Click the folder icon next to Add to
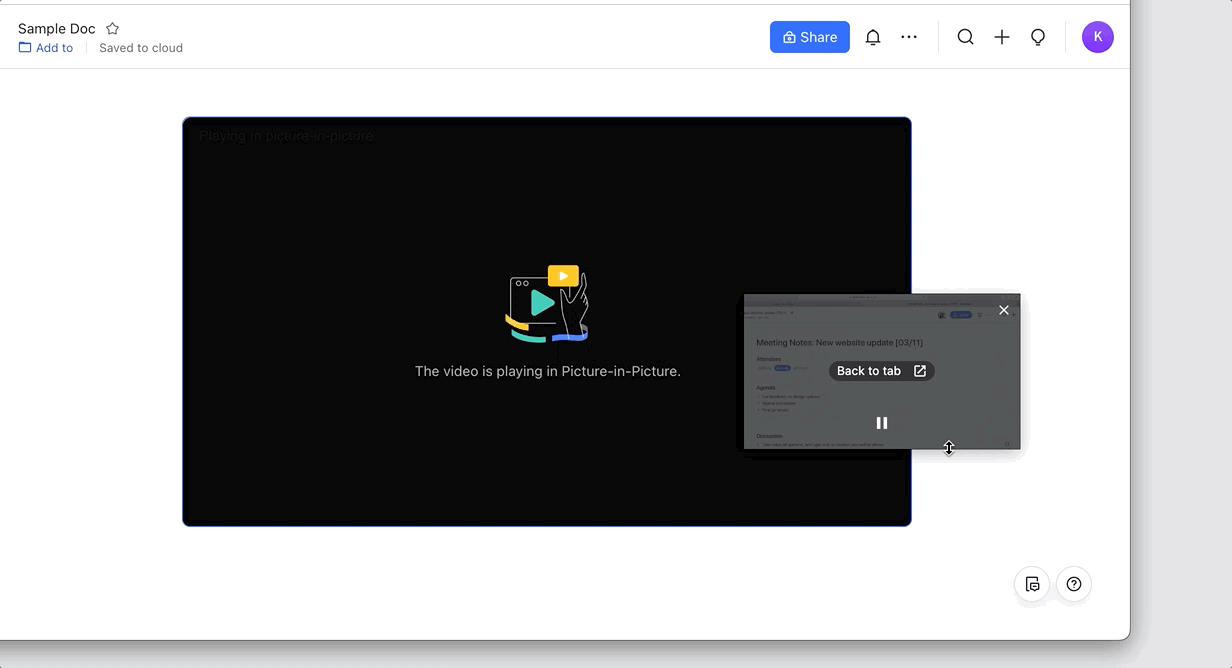 (x=23, y=47)
